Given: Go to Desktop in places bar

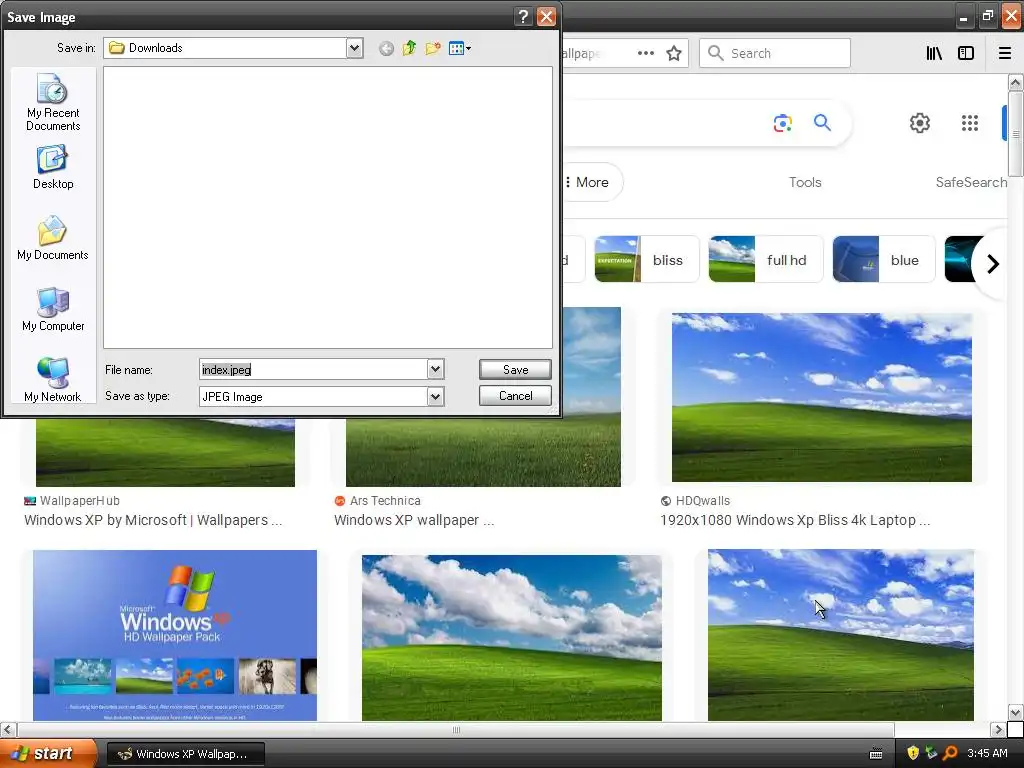Looking at the screenshot, I should pos(53,168).
